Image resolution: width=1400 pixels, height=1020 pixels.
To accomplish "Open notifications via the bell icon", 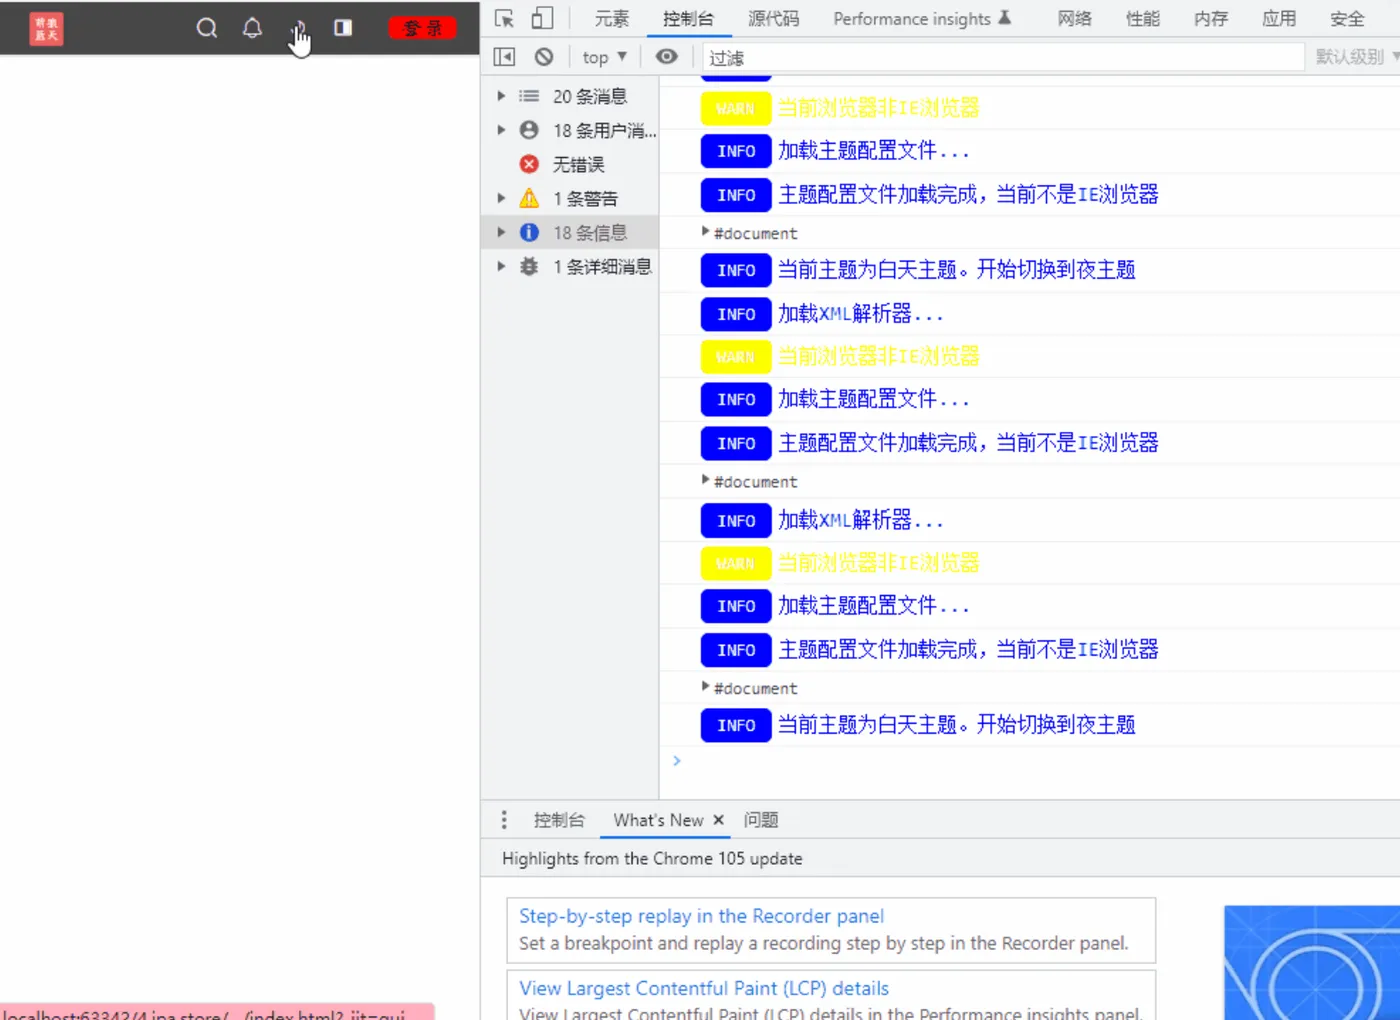I will [x=252, y=28].
